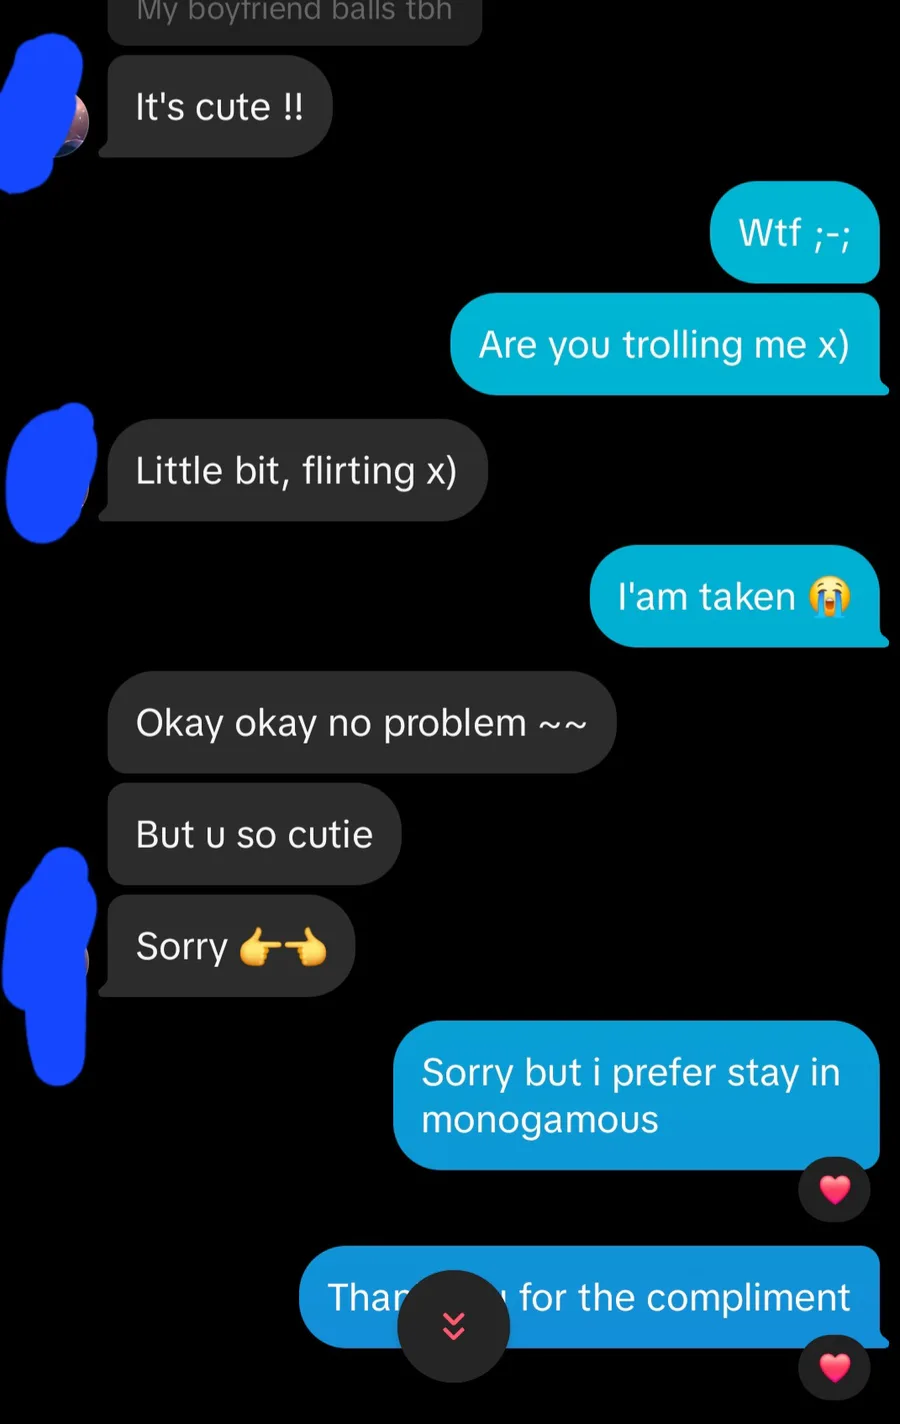Tap the "Little bit, flirting x)" bubble
This screenshot has width=900, height=1424.
point(294,470)
